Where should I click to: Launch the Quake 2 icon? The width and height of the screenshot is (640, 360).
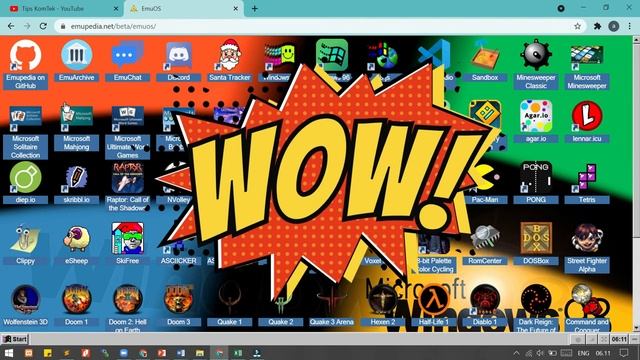pos(280,305)
